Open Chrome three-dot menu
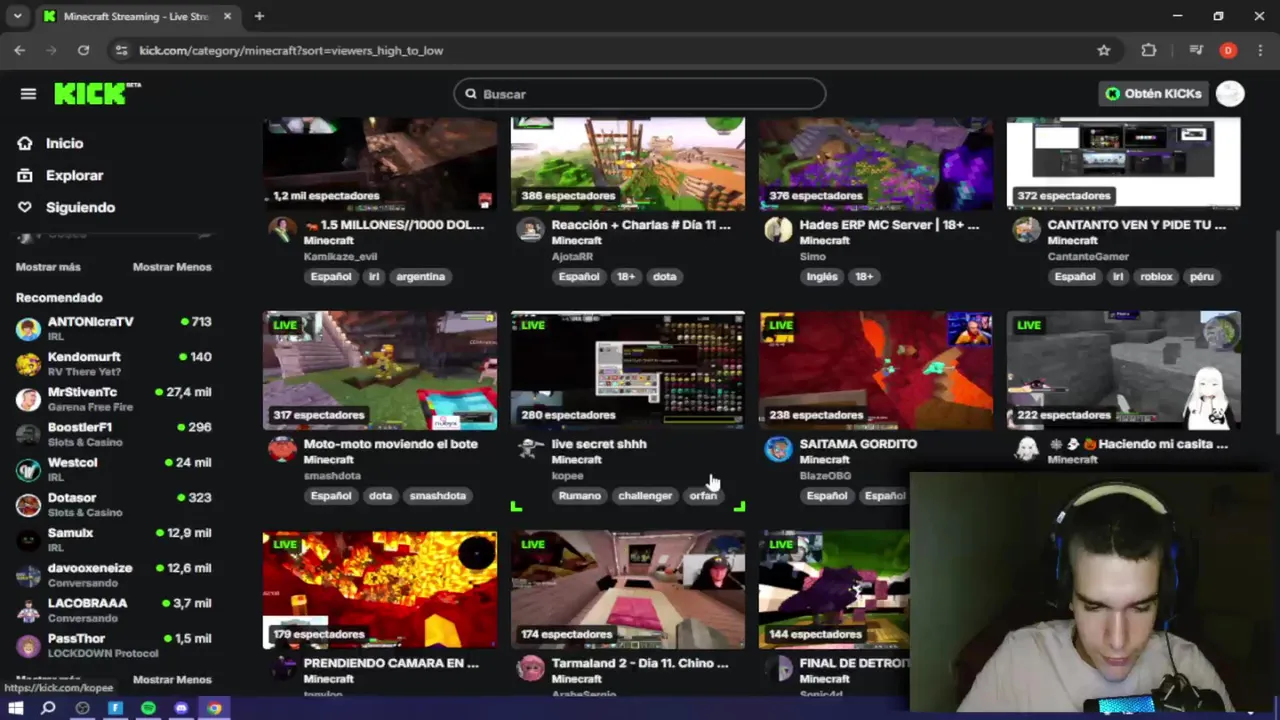Image resolution: width=1280 pixels, height=720 pixels. pos(1259,50)
